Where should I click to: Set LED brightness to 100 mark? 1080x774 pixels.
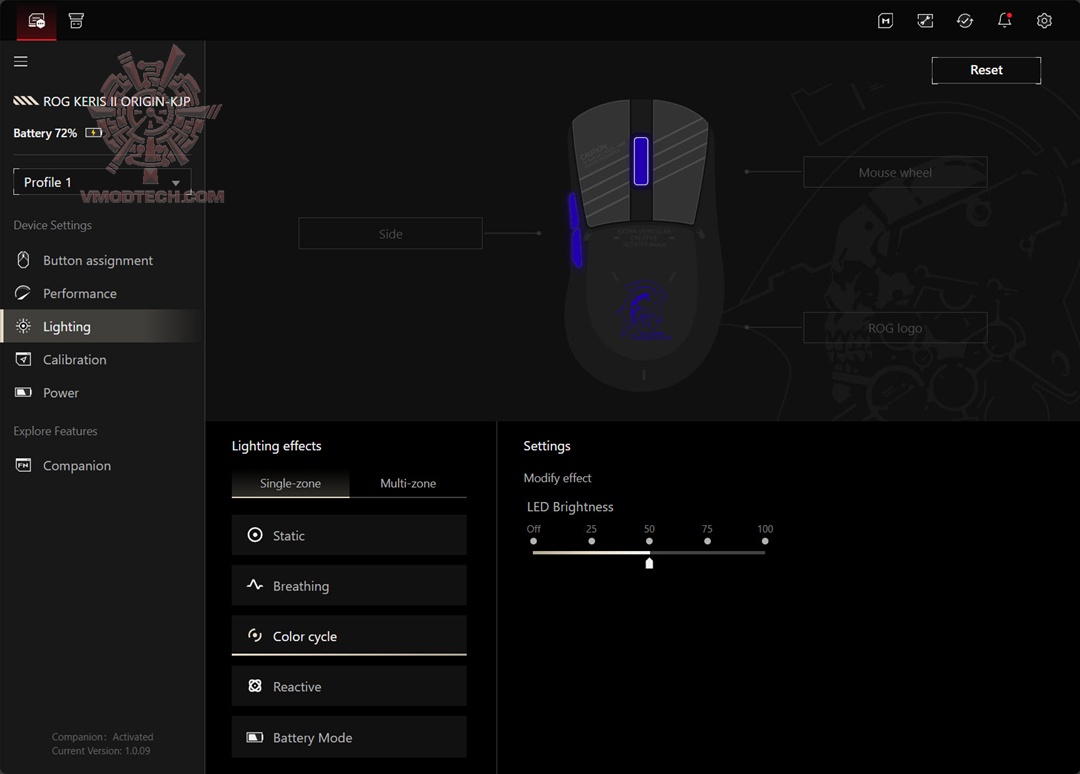[x=765, y=541]
